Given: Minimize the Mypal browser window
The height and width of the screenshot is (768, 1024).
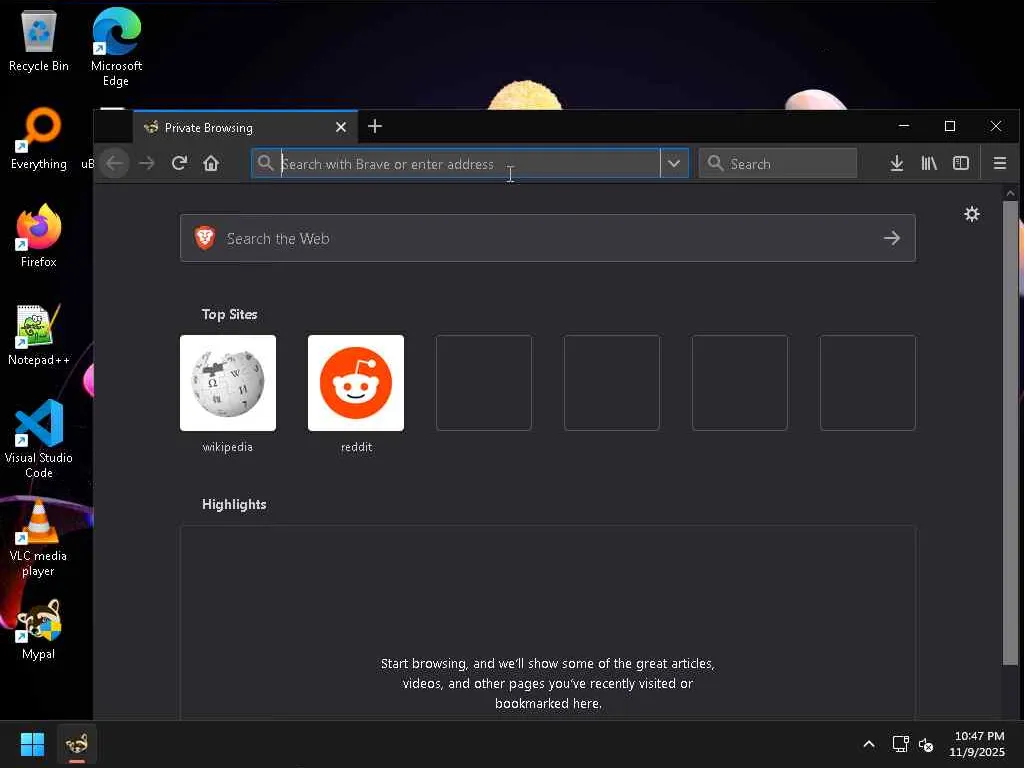Looking at the screenshot, I should pos(904,126).
